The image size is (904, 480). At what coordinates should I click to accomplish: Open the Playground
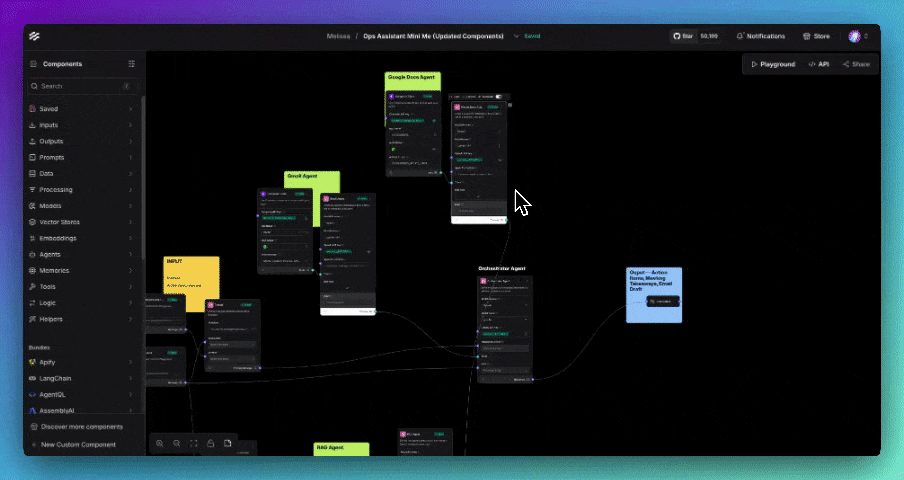point(772,64)
